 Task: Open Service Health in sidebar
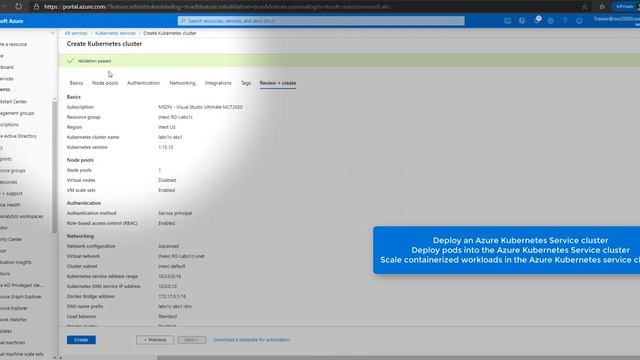[x=10, y=205]
